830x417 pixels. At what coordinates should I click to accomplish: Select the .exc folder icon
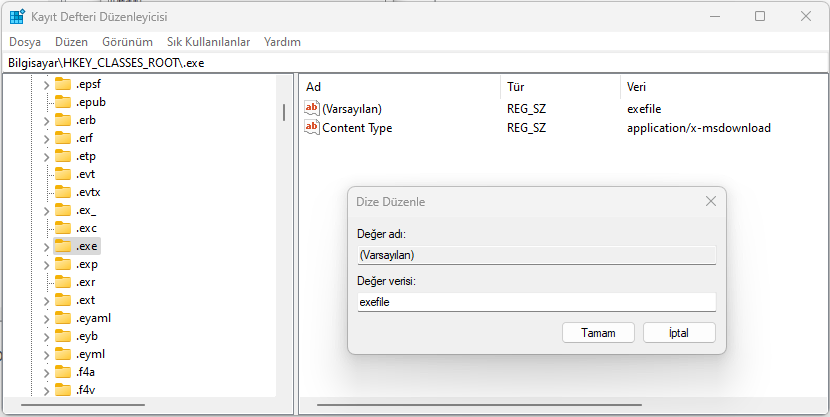[63, 228]
